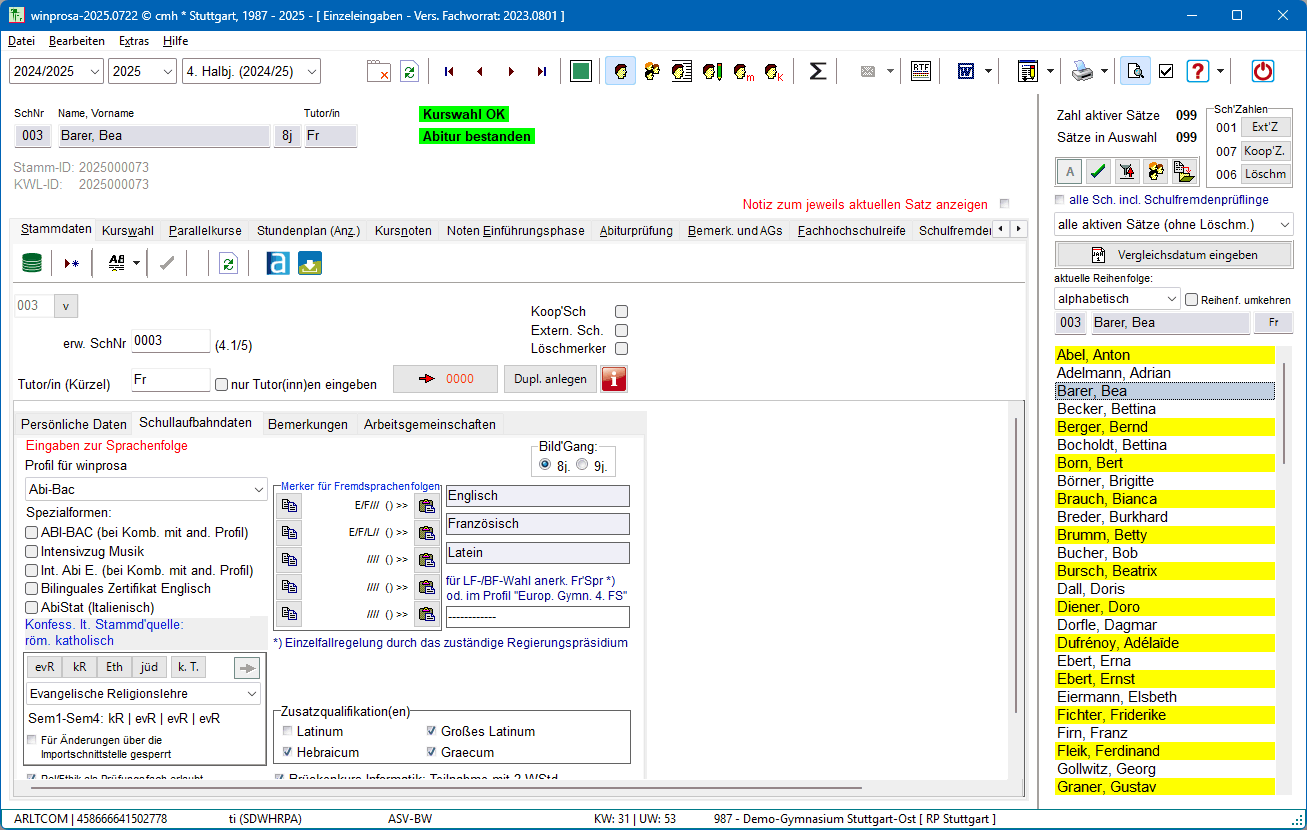Open the Abi-Bac profile dropdown
This screenshot has height=830, width=1307.
pos(145,489)
